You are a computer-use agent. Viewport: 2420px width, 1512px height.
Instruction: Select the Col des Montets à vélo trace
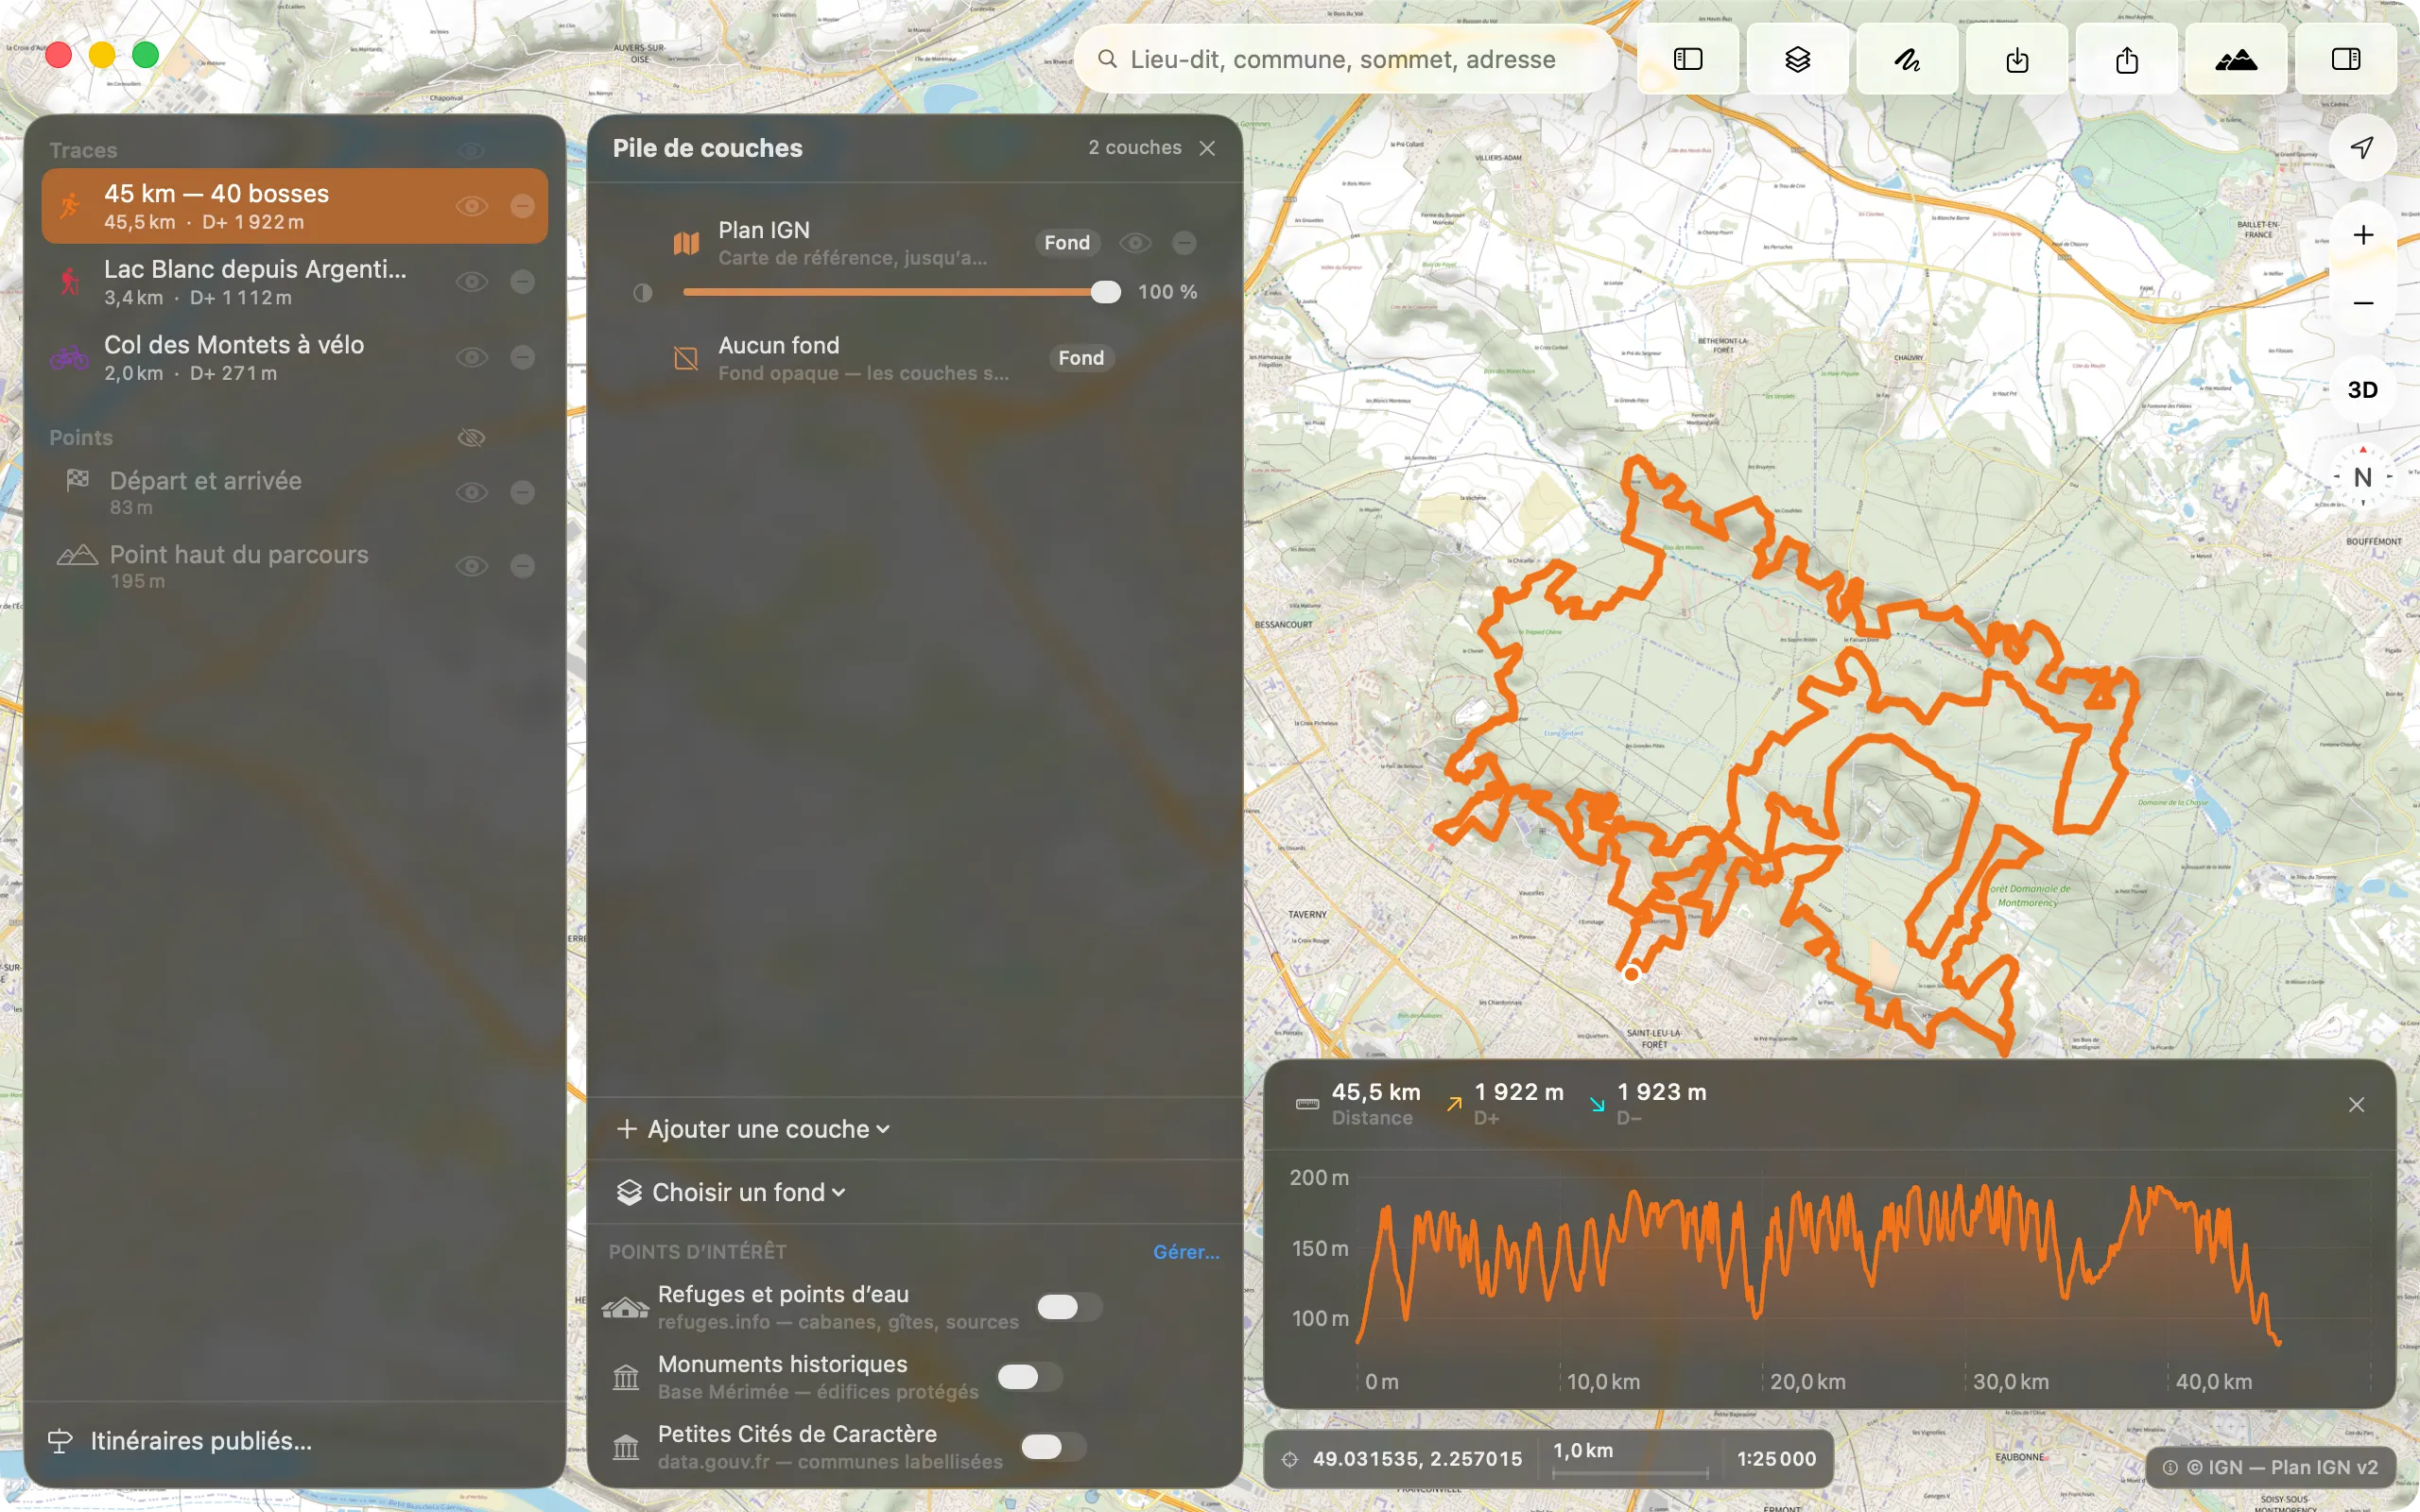click(295, 357)
